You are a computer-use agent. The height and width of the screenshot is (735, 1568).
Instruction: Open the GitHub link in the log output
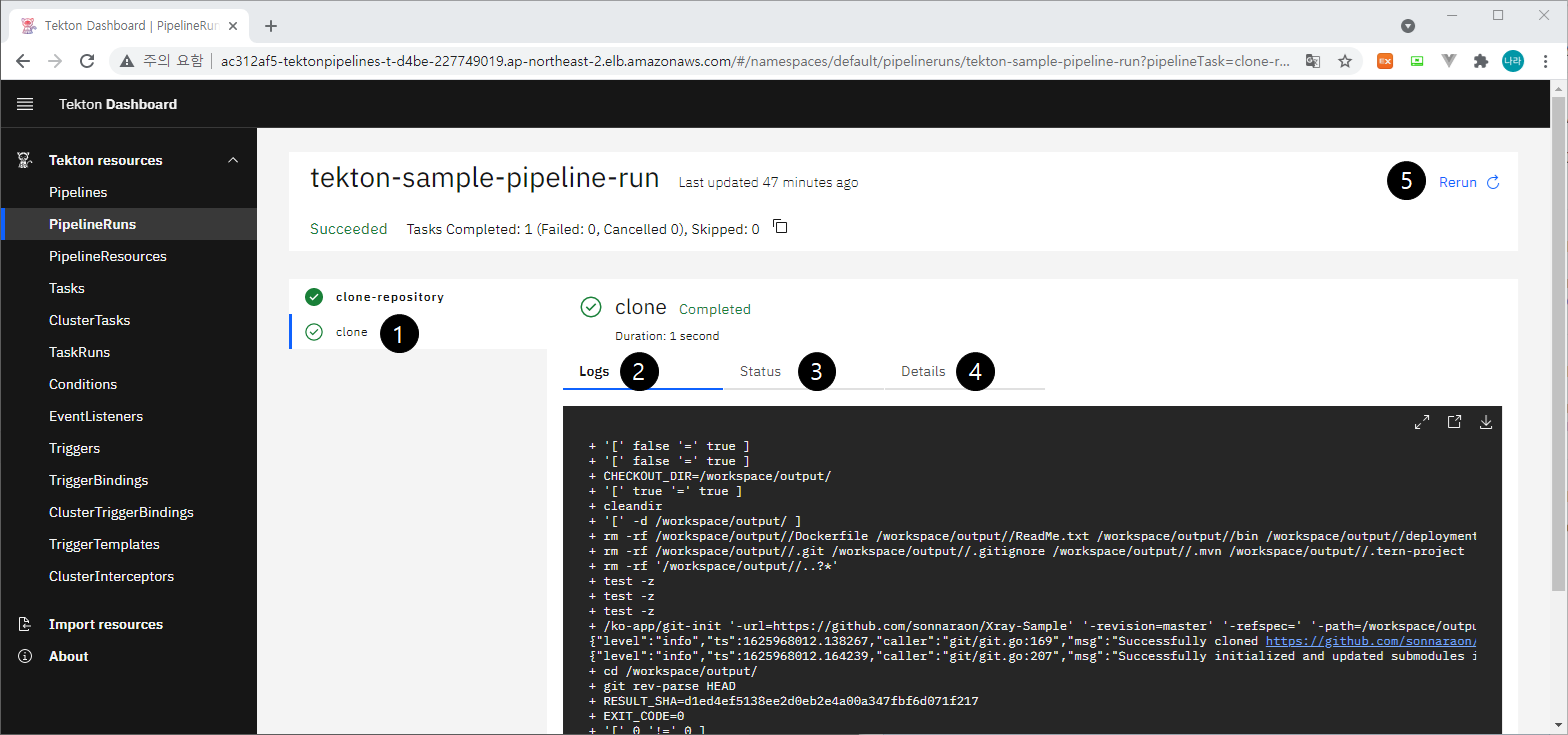click(1371, 641)
